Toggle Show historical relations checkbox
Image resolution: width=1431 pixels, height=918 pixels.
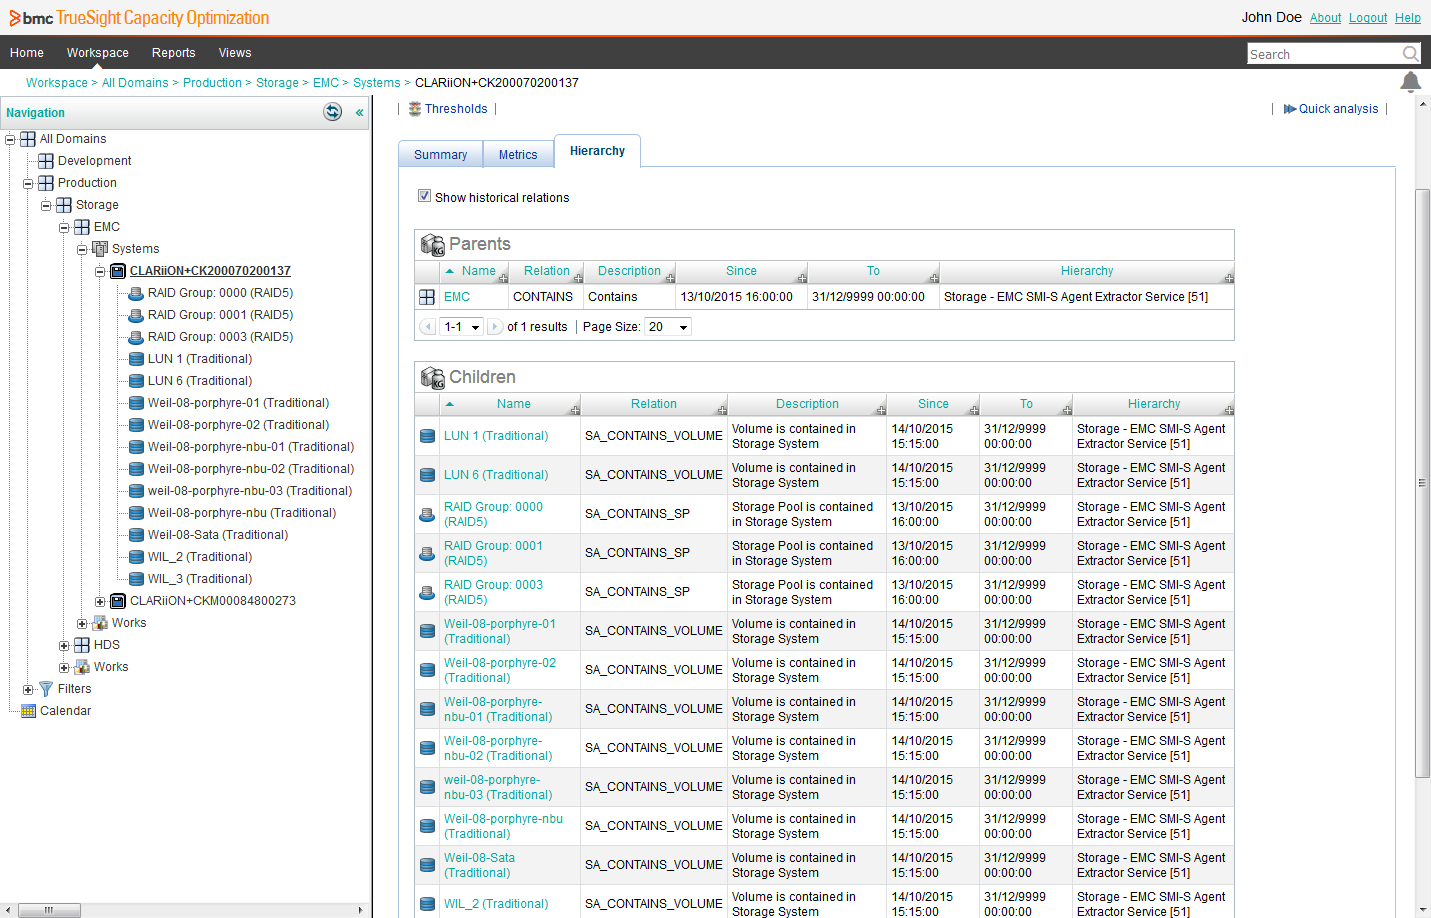424,196
